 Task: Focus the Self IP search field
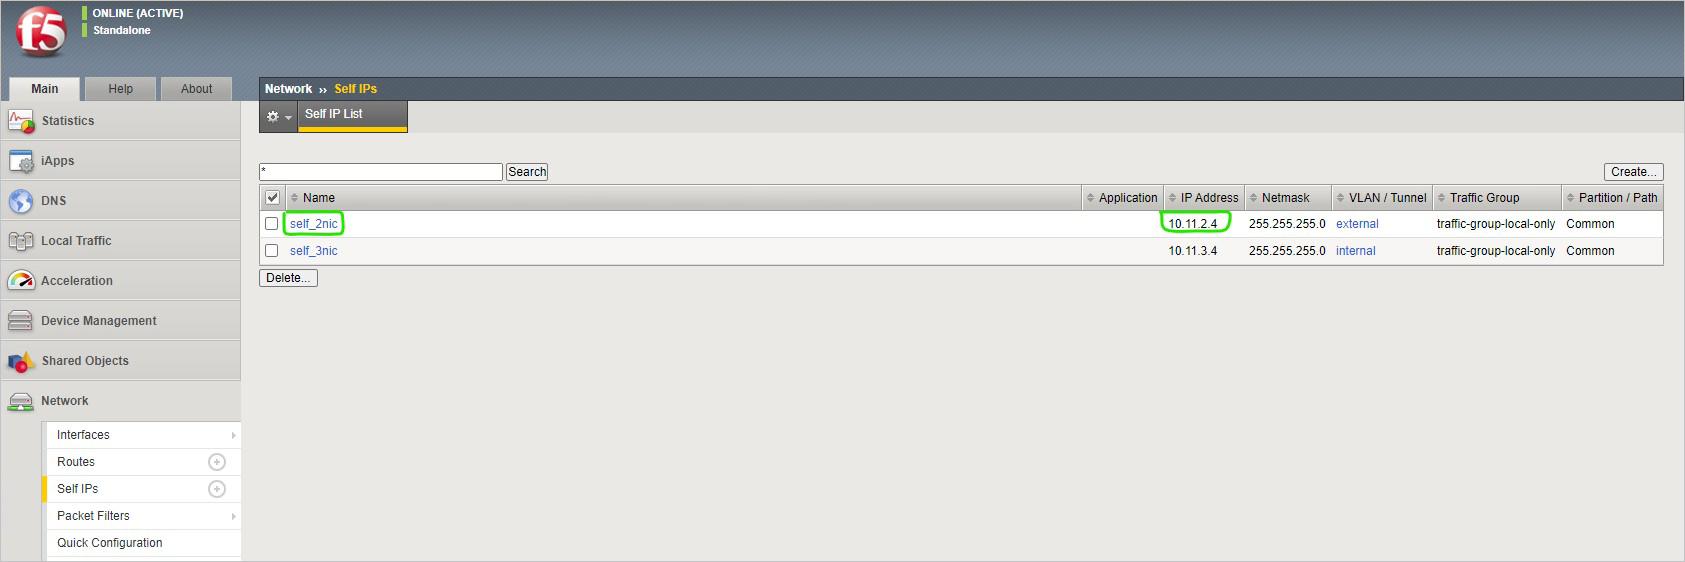(381, 172)
